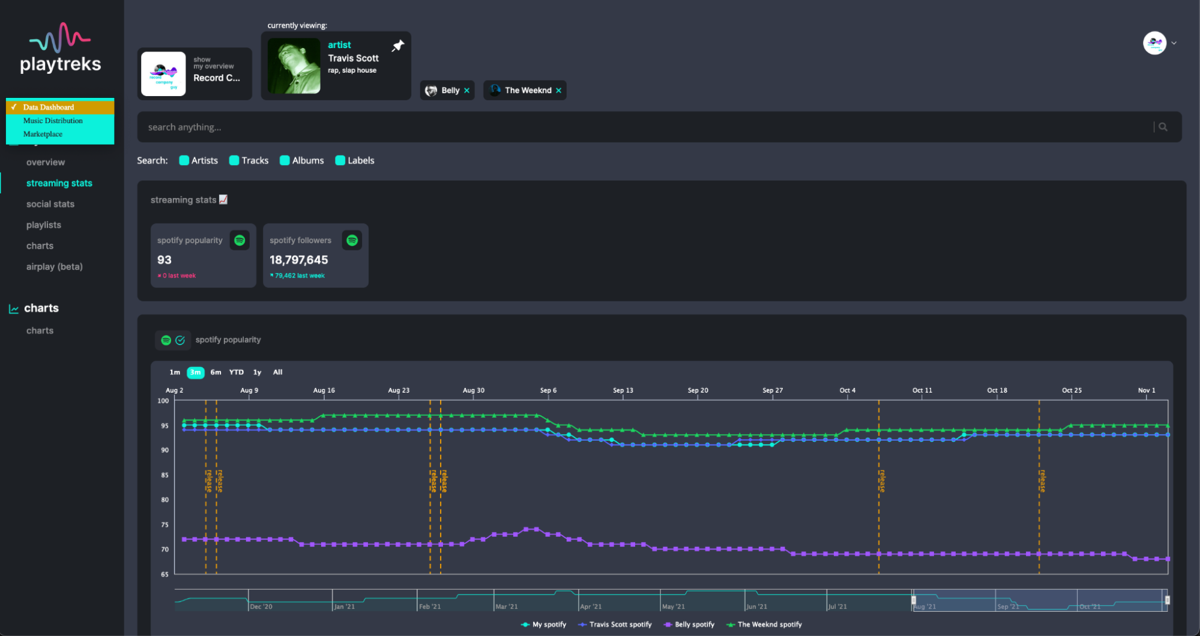The image size is (1200, 637).
Task: Click first release marker near Aug 5
Action: pos(206,487)
